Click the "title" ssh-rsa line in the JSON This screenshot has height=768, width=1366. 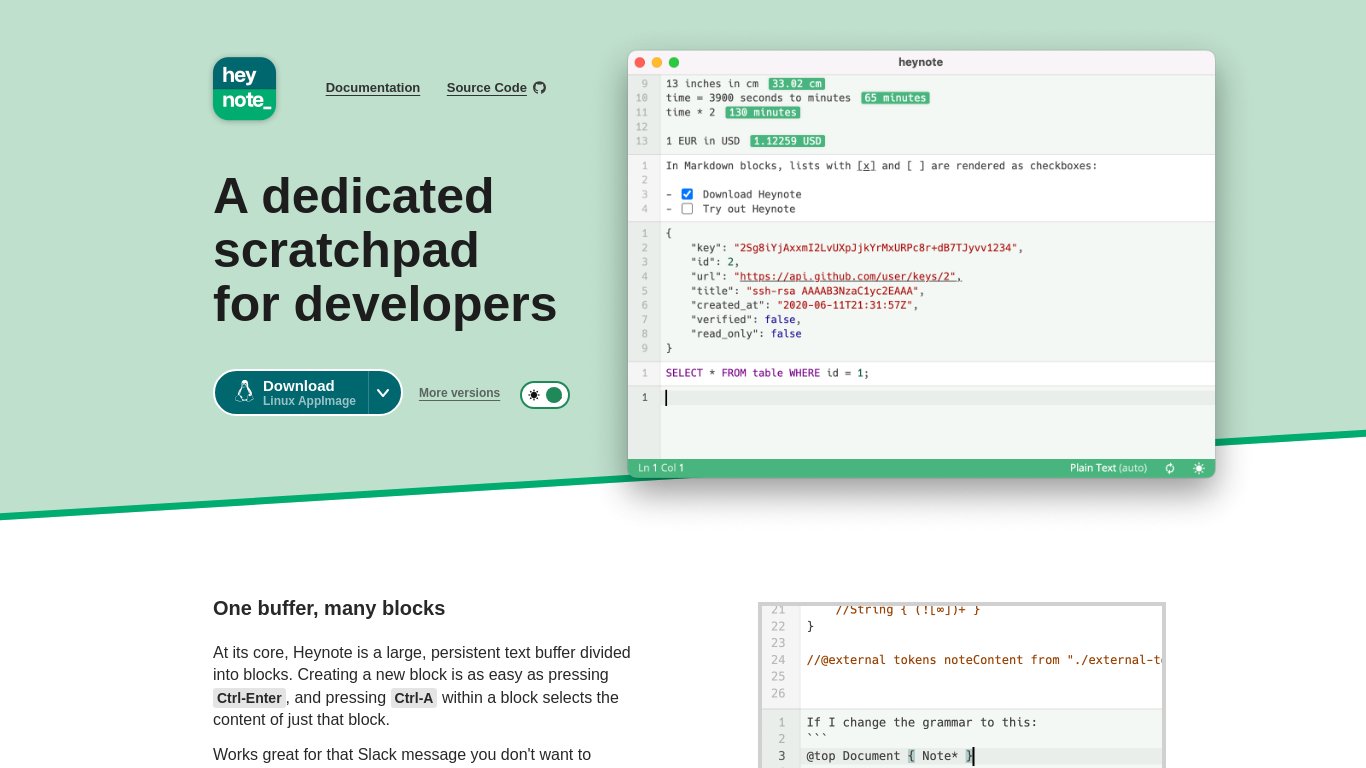click(x=807, y=291)
